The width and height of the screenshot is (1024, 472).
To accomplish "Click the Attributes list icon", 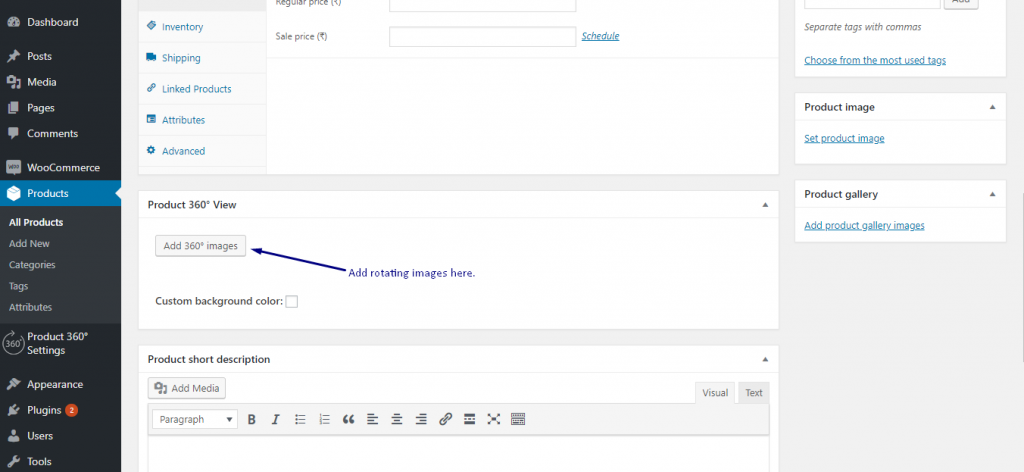I will [152, 119].
